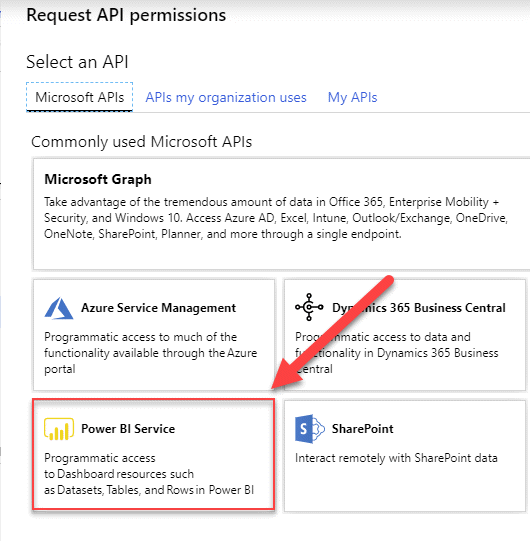This screenshot has width=530, height=541.
Task: Select the Microsoft APIs tab
Action: (79, 97)
